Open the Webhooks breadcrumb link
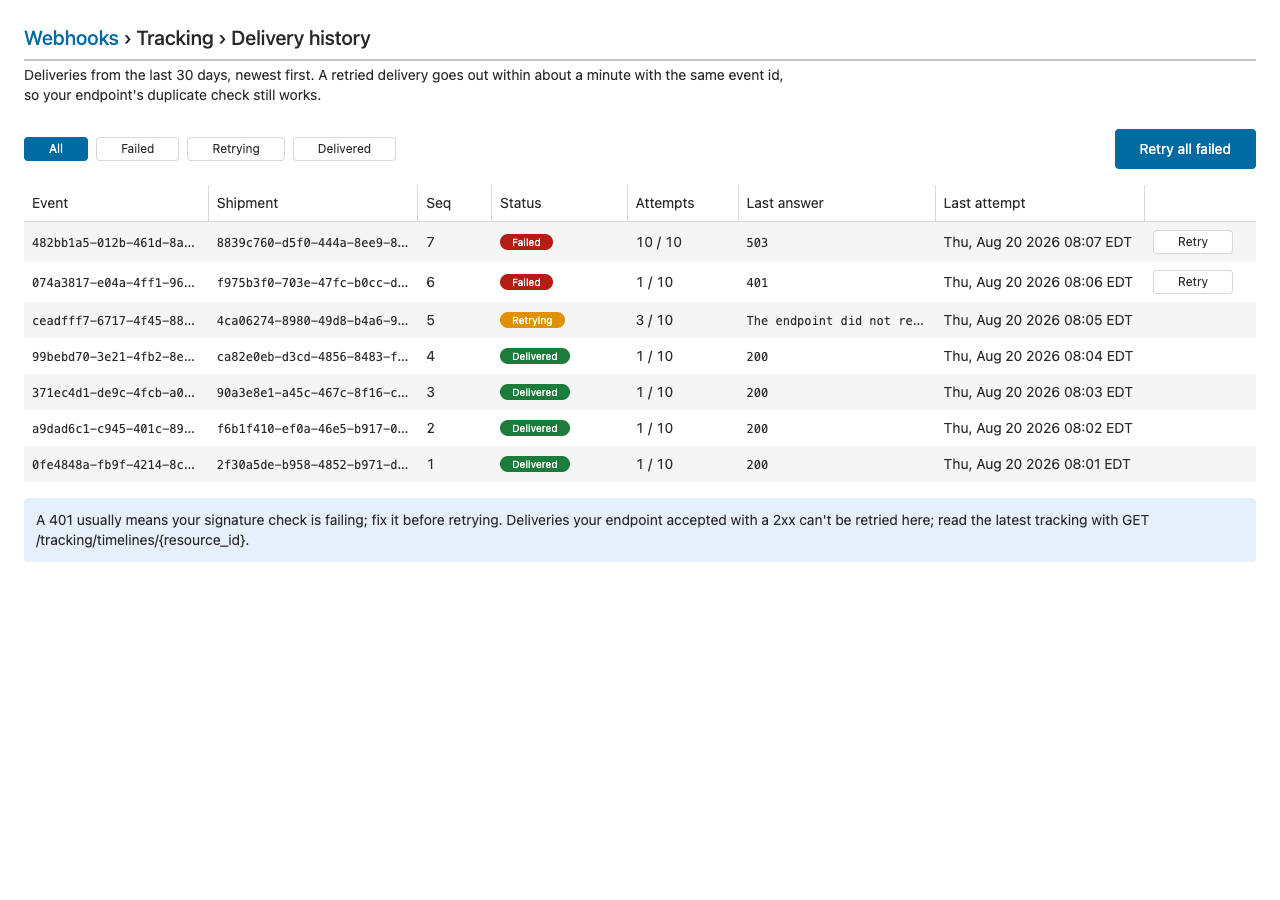Screen dimensions: 1280x900 [x=71, y=38]
